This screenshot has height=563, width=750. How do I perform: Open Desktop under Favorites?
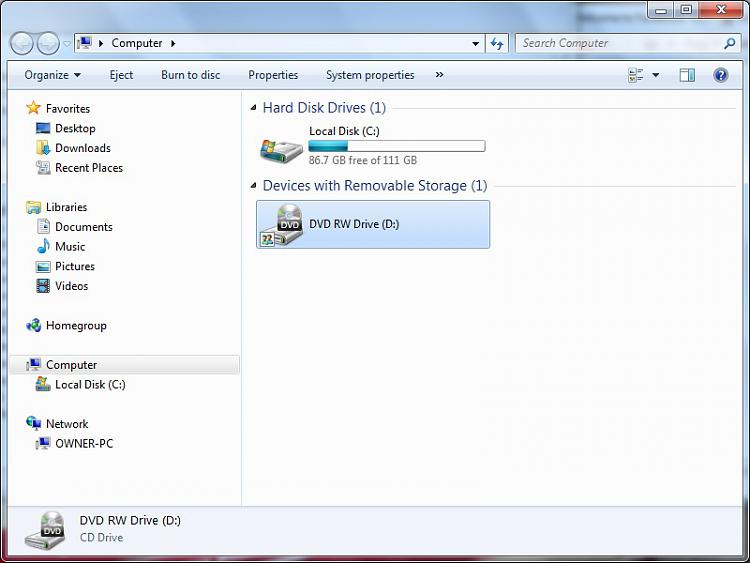[75, 128]
